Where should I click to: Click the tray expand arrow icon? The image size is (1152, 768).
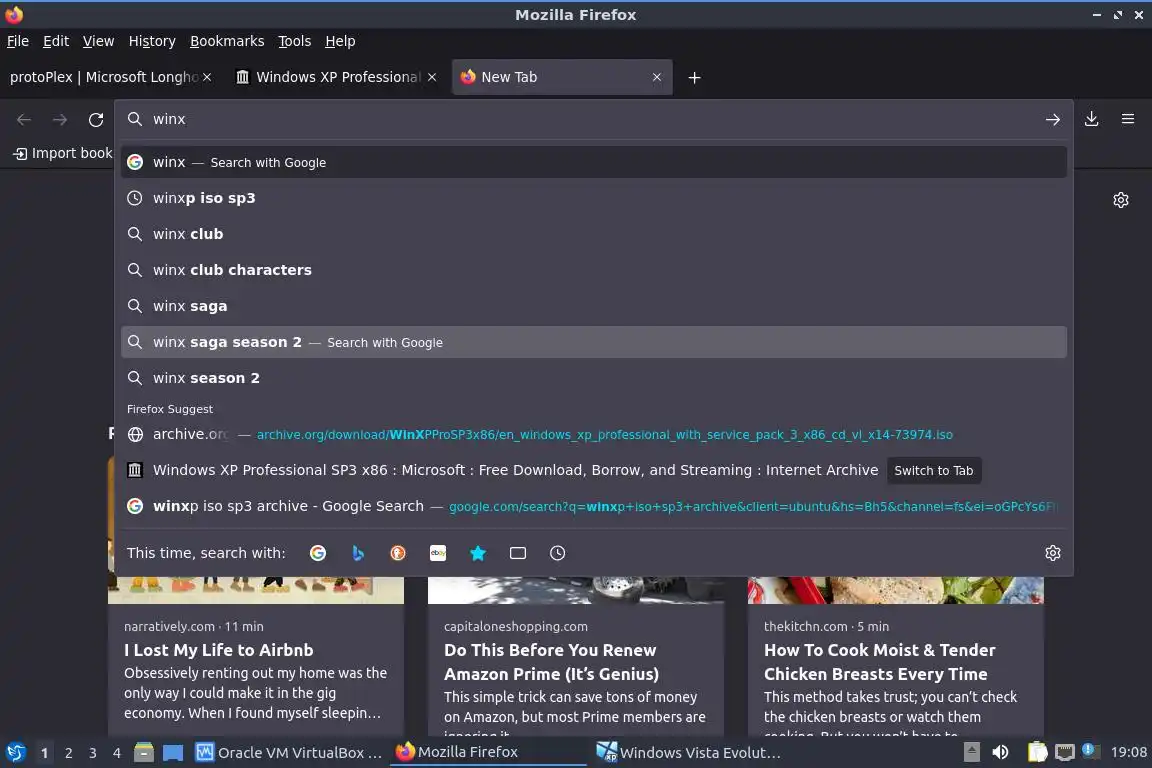(x=971, y=753)
